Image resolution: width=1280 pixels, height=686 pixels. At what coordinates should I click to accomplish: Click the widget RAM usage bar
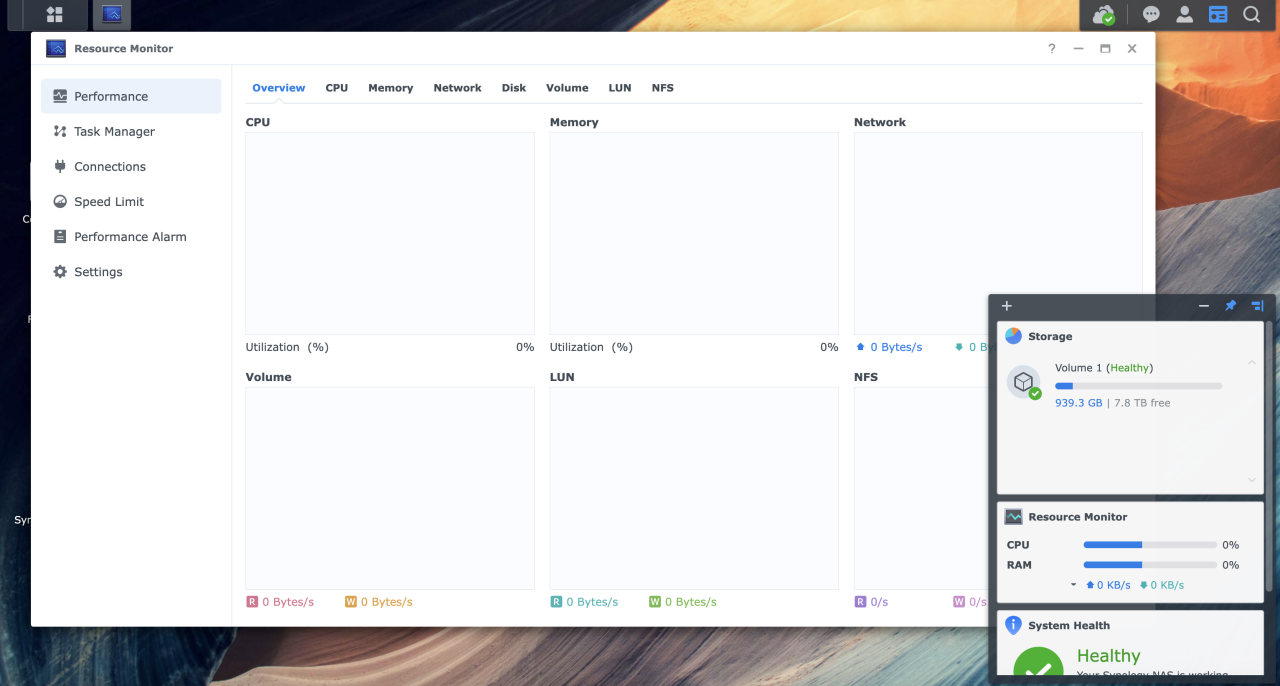[1150, 565]
